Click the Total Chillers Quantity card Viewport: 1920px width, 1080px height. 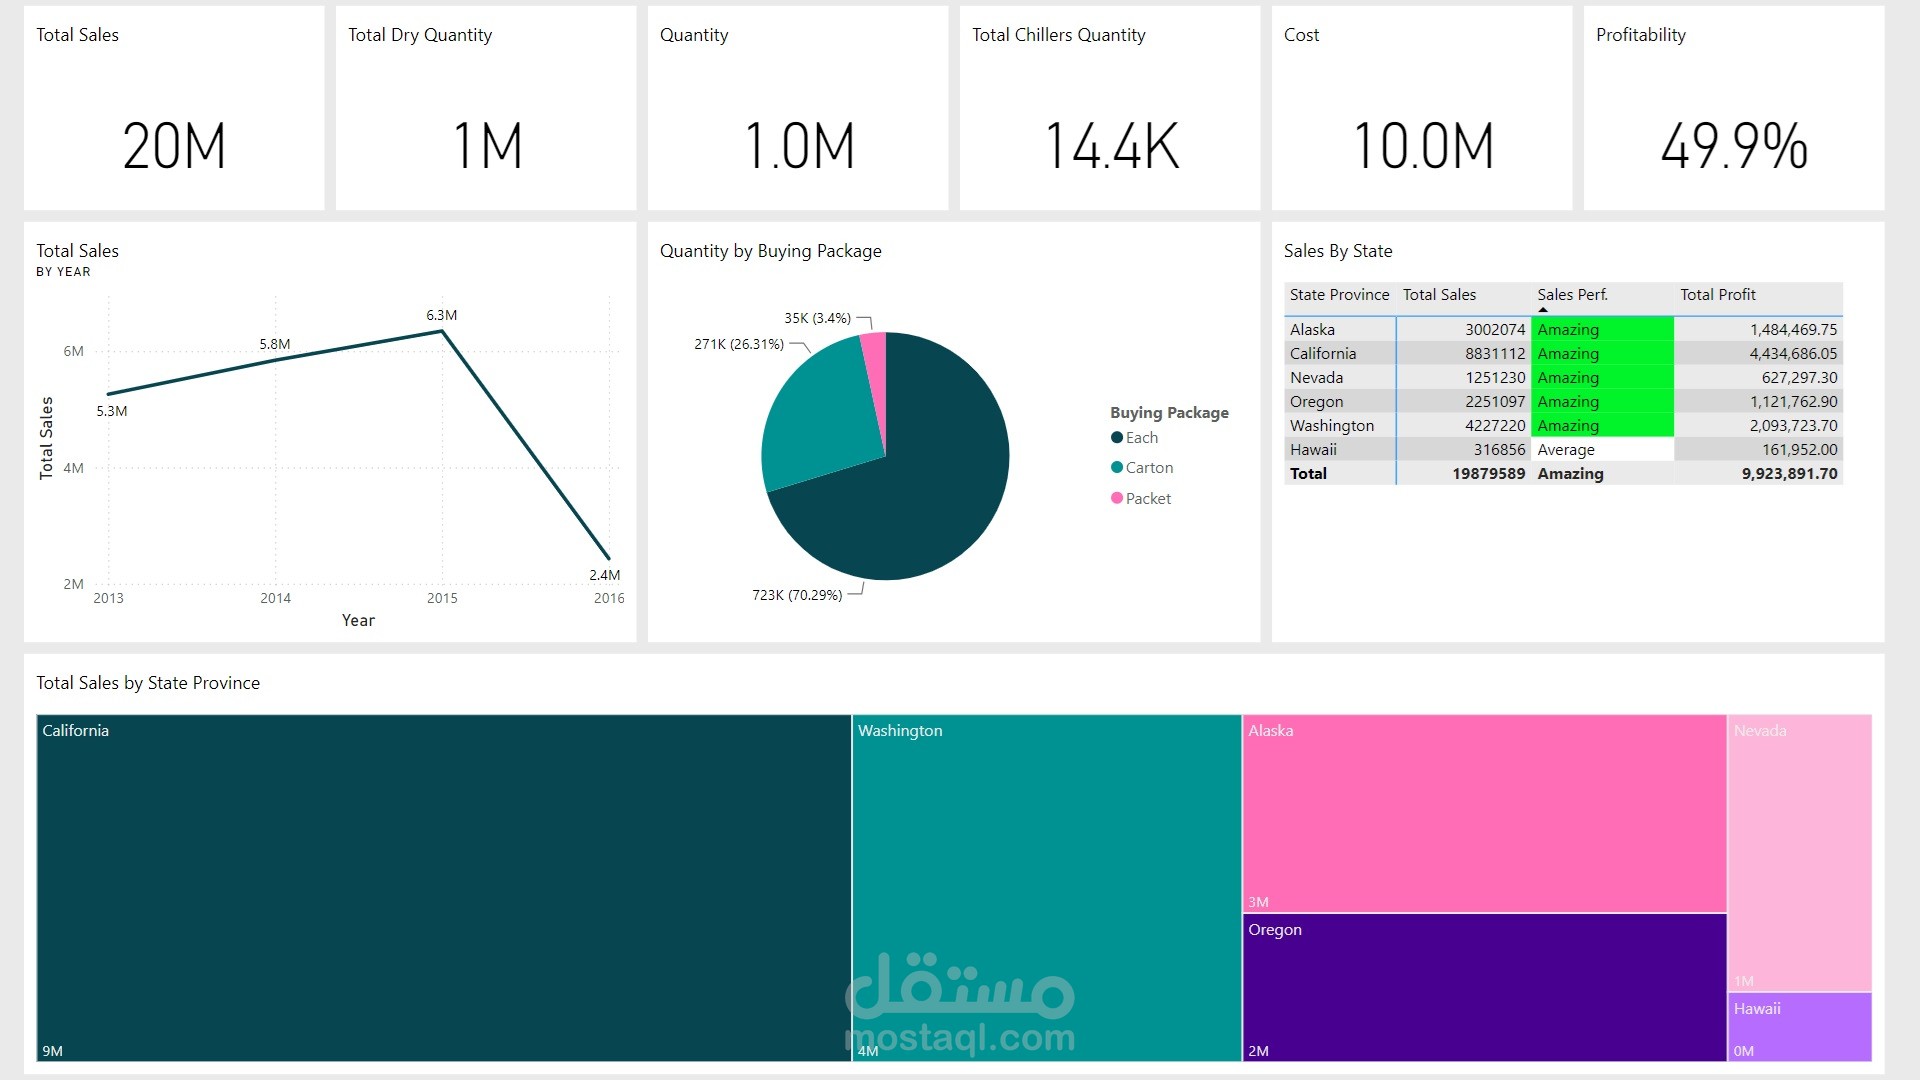[1109, 108]
